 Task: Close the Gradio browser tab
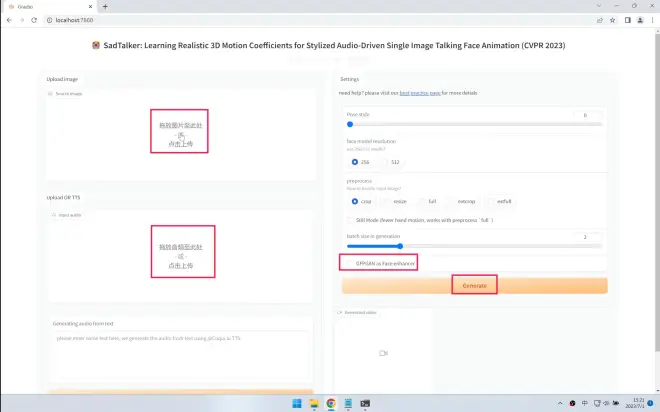[x=90, y=7]
